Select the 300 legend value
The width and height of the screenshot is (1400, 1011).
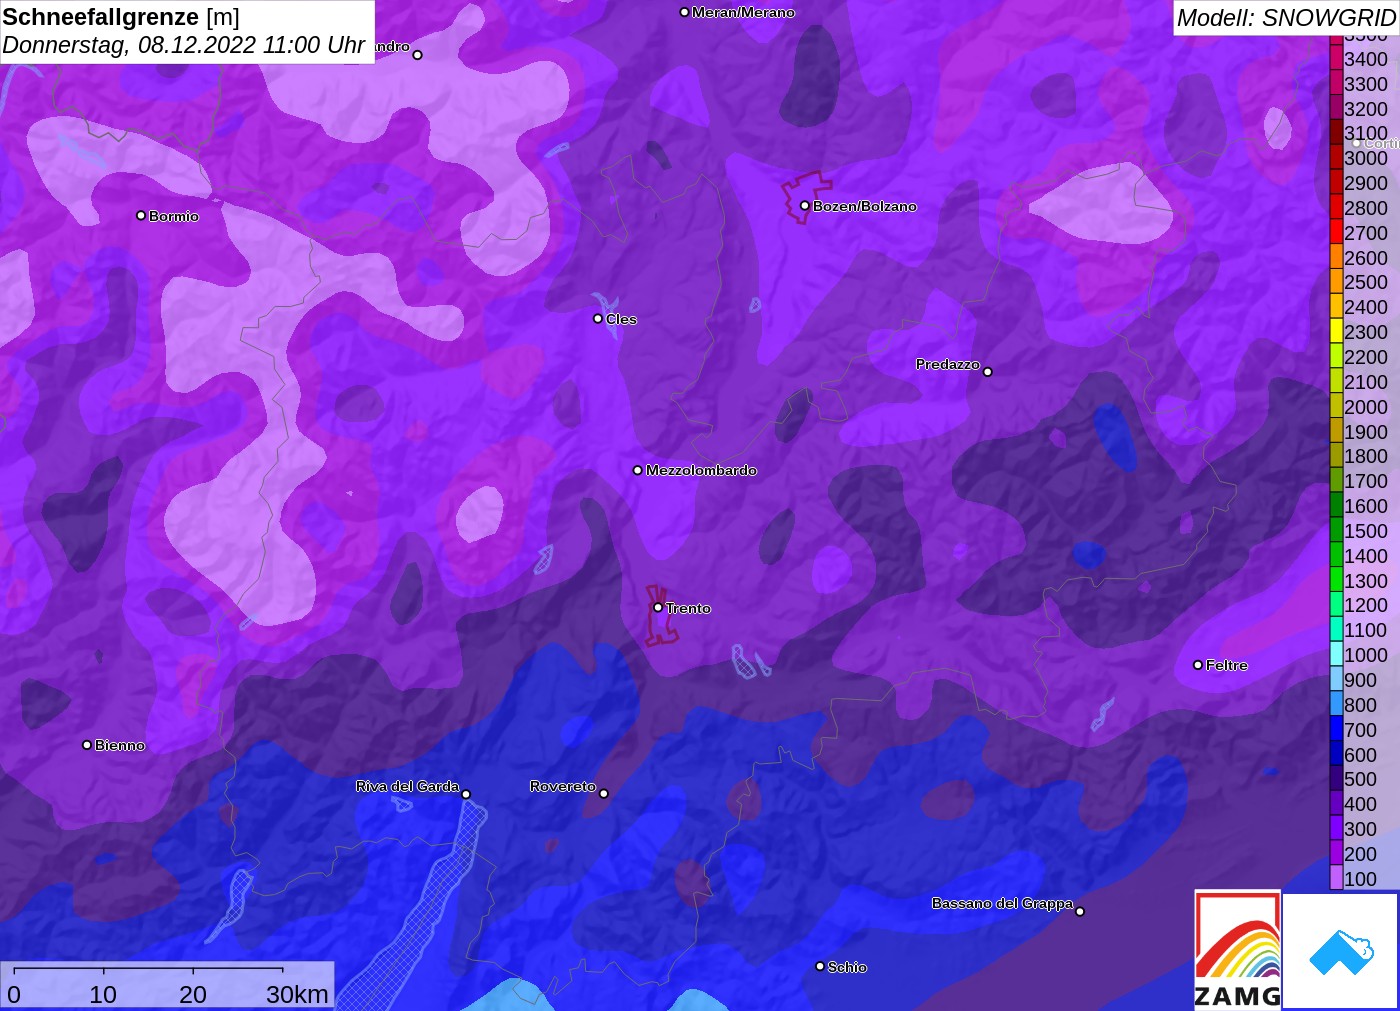(x=1360, y=829)
